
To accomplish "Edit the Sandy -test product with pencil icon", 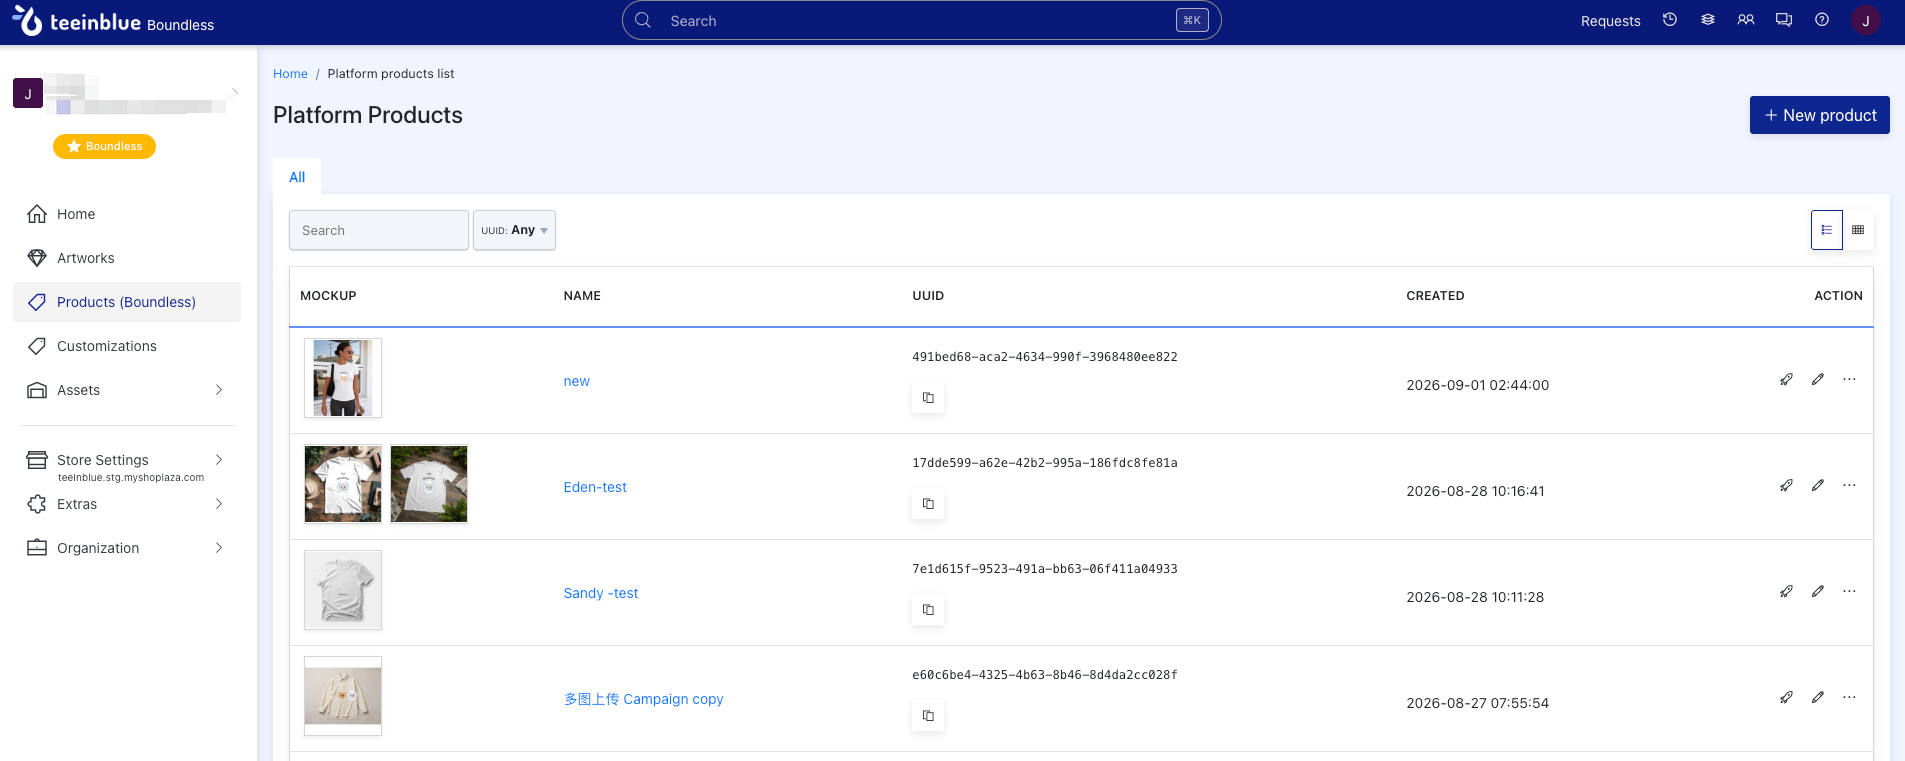I will 1818,591.
